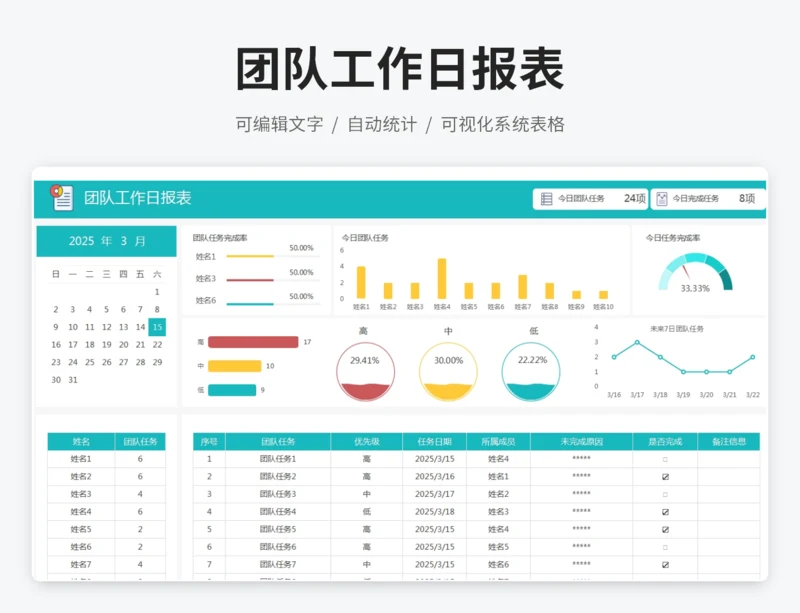Select the month number 3 in calendar header
The width and height of the screenshot is (800, 613).
(123, 241)
